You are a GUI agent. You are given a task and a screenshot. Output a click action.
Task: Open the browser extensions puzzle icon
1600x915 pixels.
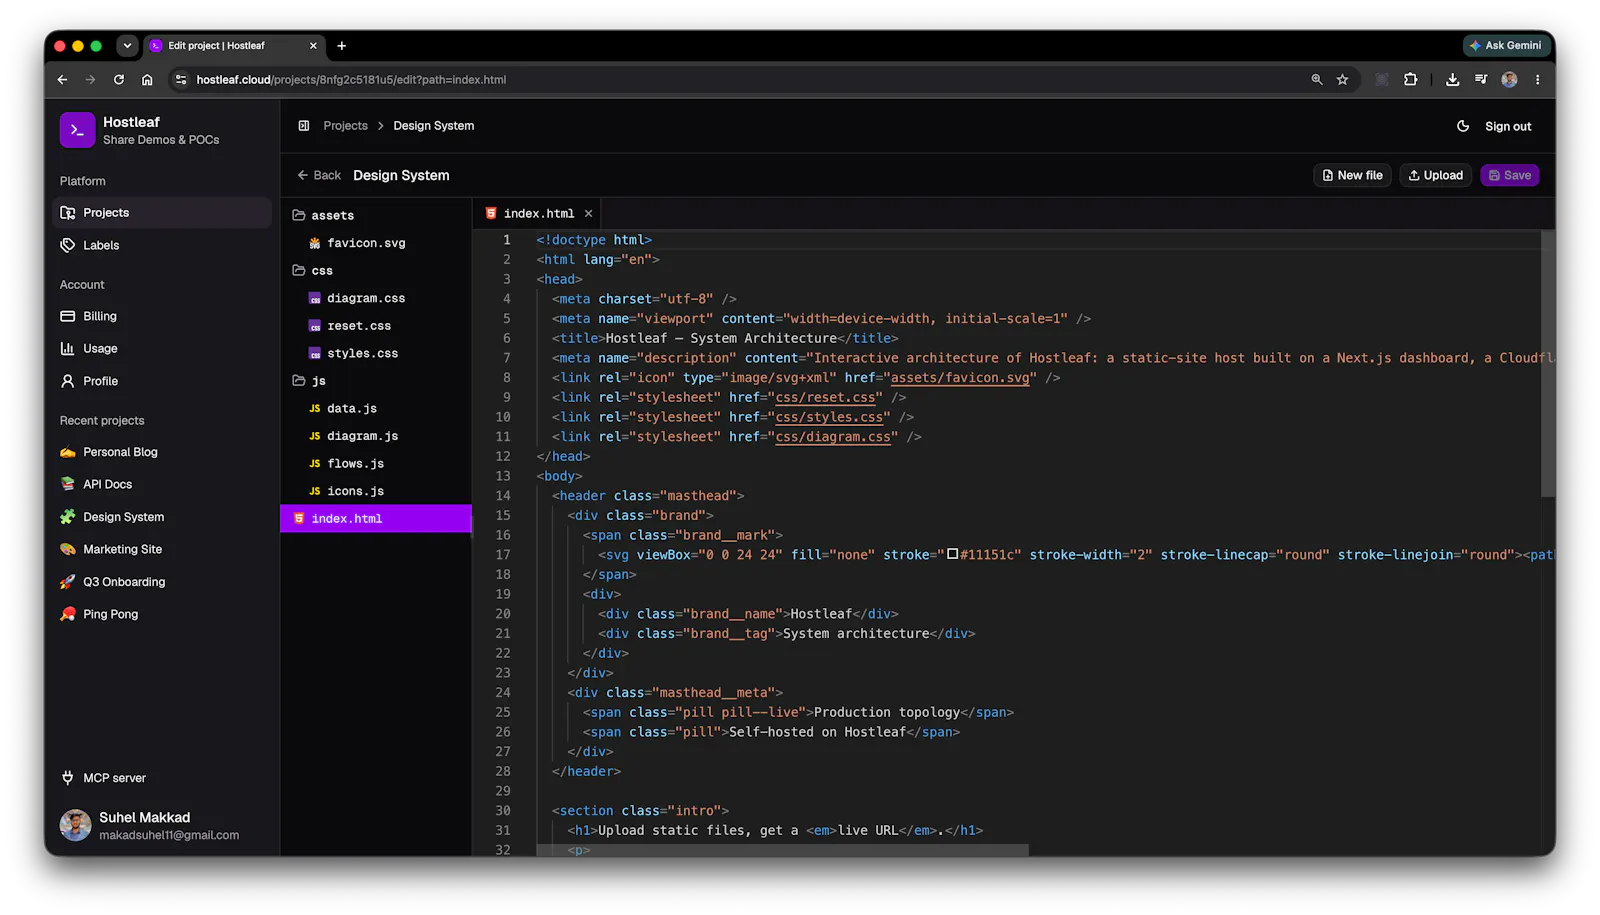[1411, 79]
